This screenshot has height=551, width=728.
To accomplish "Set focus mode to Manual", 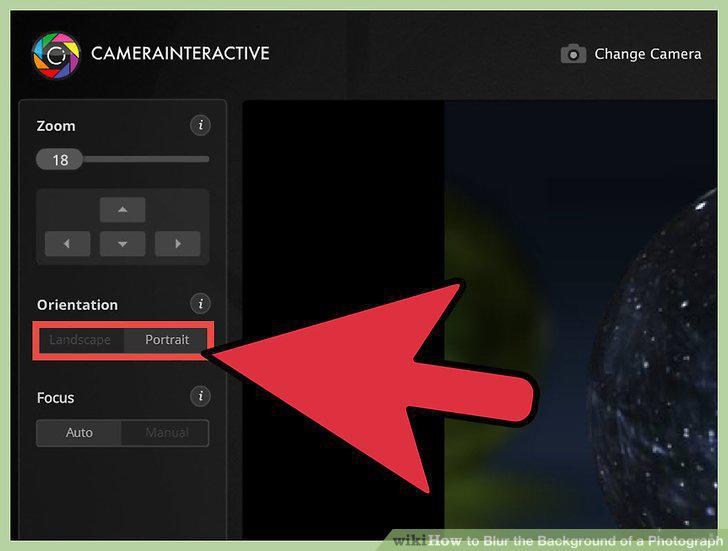I will [x=165, y=433].
